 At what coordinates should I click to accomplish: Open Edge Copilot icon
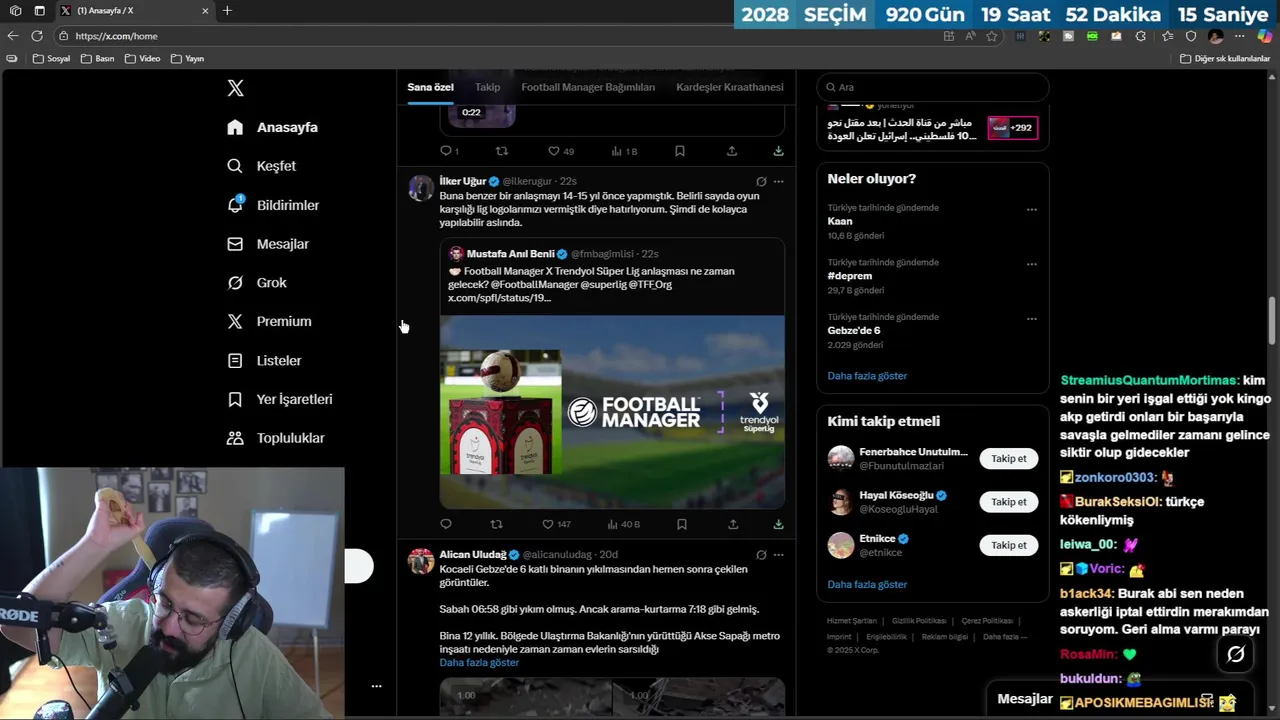[1264, 36]
